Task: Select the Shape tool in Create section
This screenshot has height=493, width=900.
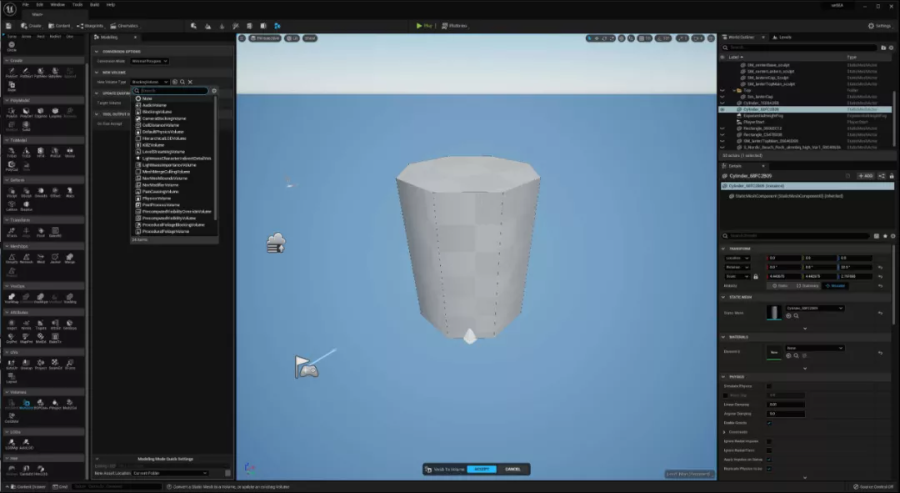Action: click(11, 87)
